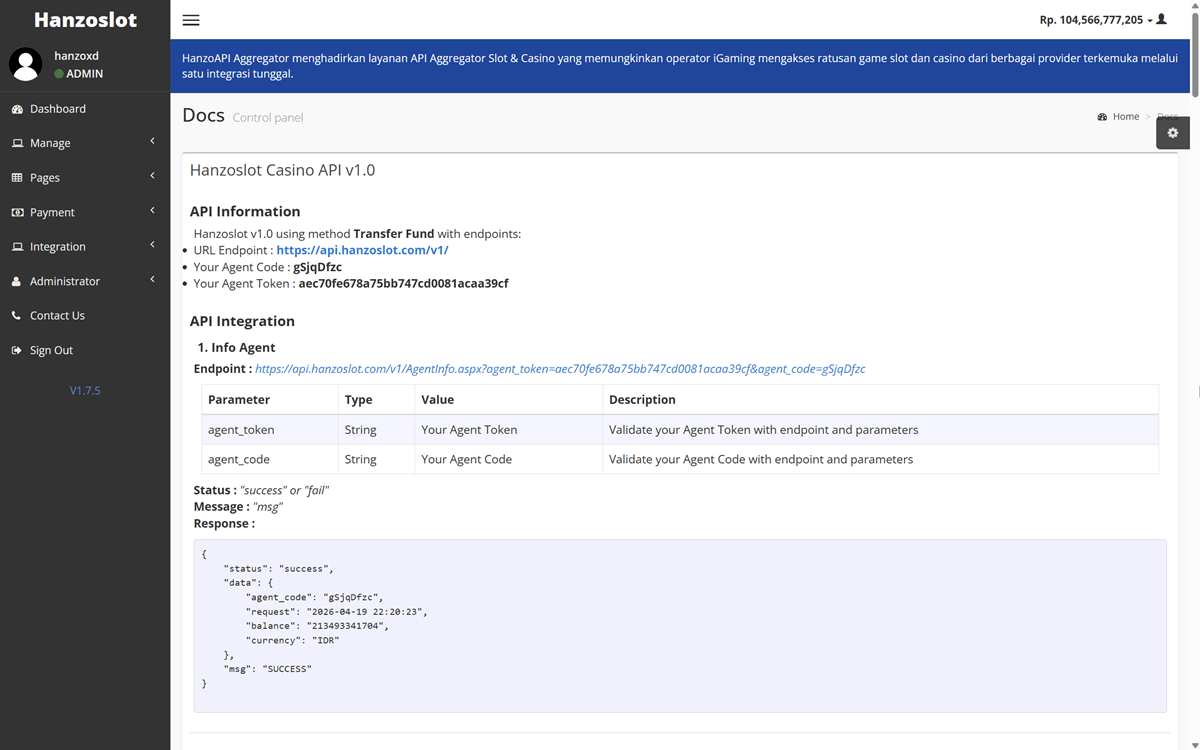Open the Pages sidebar menu
Viewport: 1200px width, 750px height.
tap(85, 178)
